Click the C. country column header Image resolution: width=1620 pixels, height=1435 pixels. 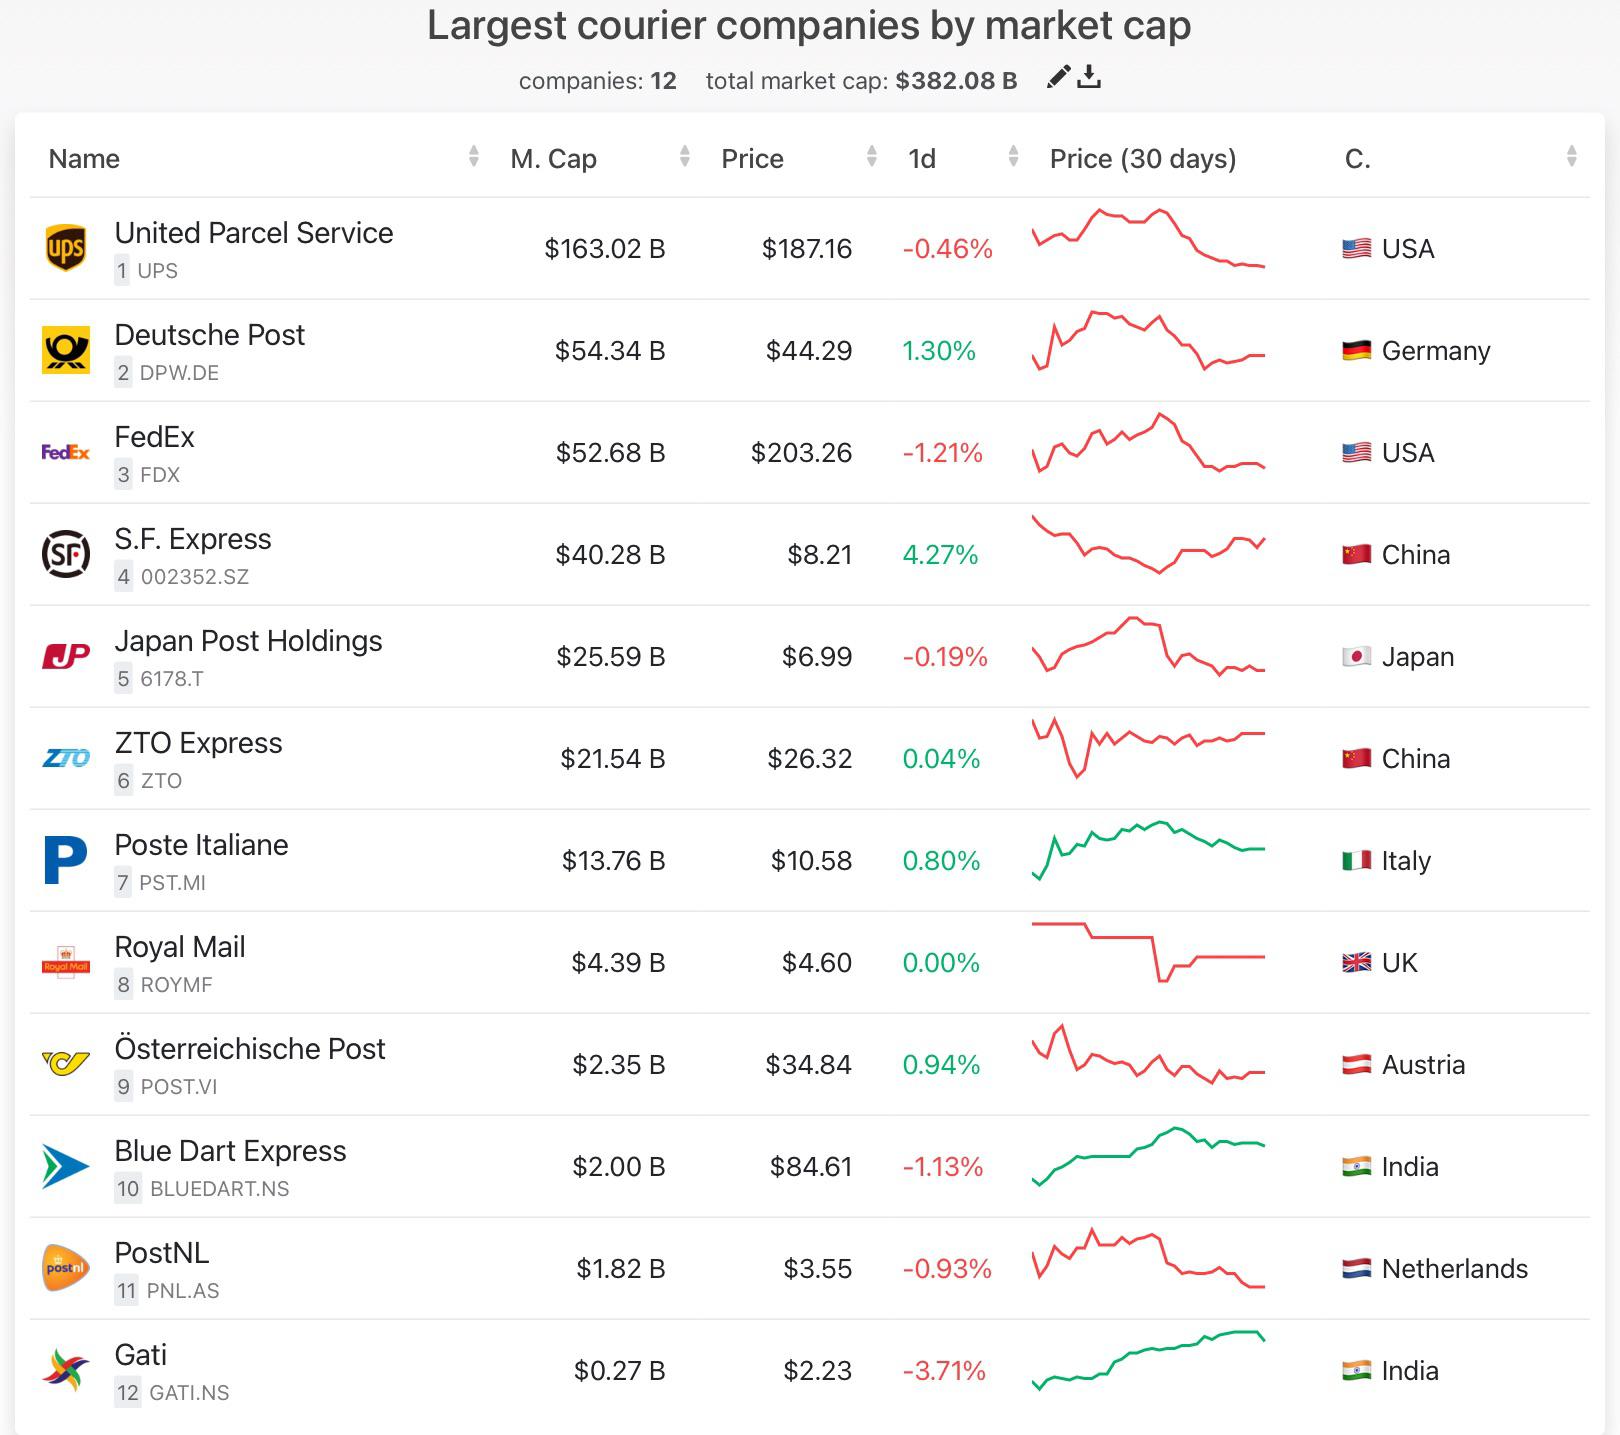tap(1357, 158)
